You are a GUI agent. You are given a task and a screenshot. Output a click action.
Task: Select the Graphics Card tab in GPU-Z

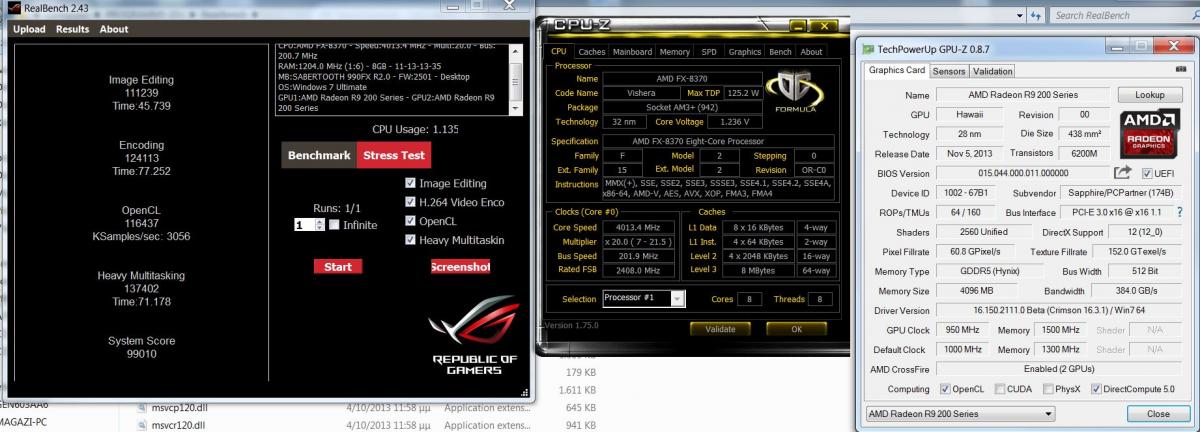tap(897, 70)
